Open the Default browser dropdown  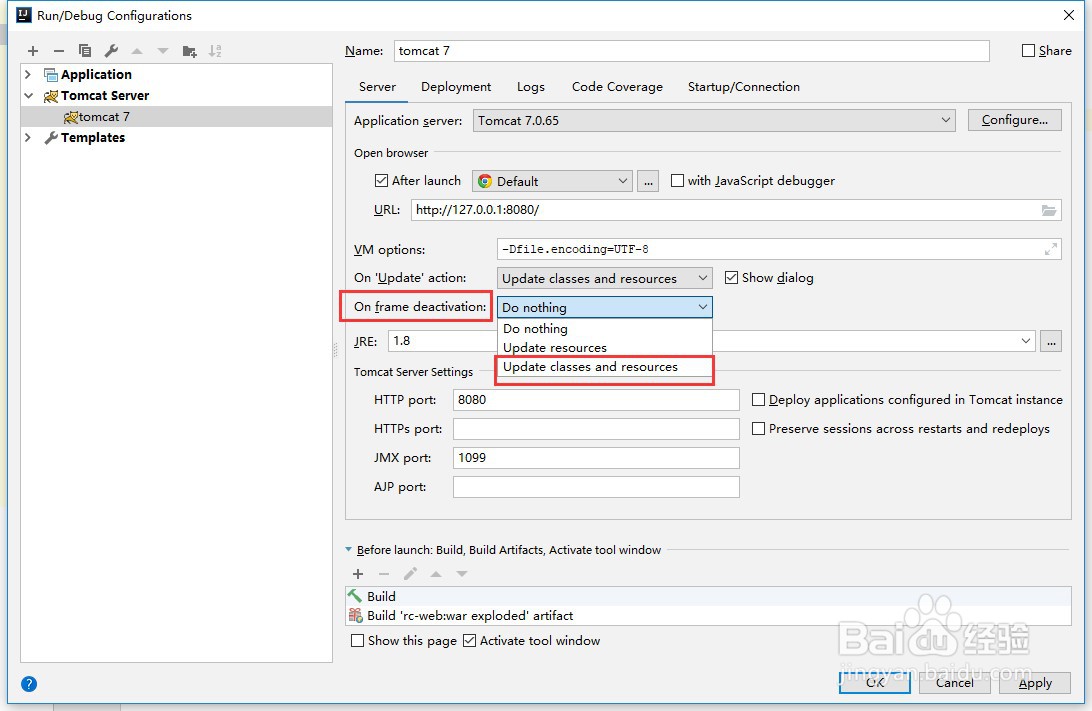552,181
